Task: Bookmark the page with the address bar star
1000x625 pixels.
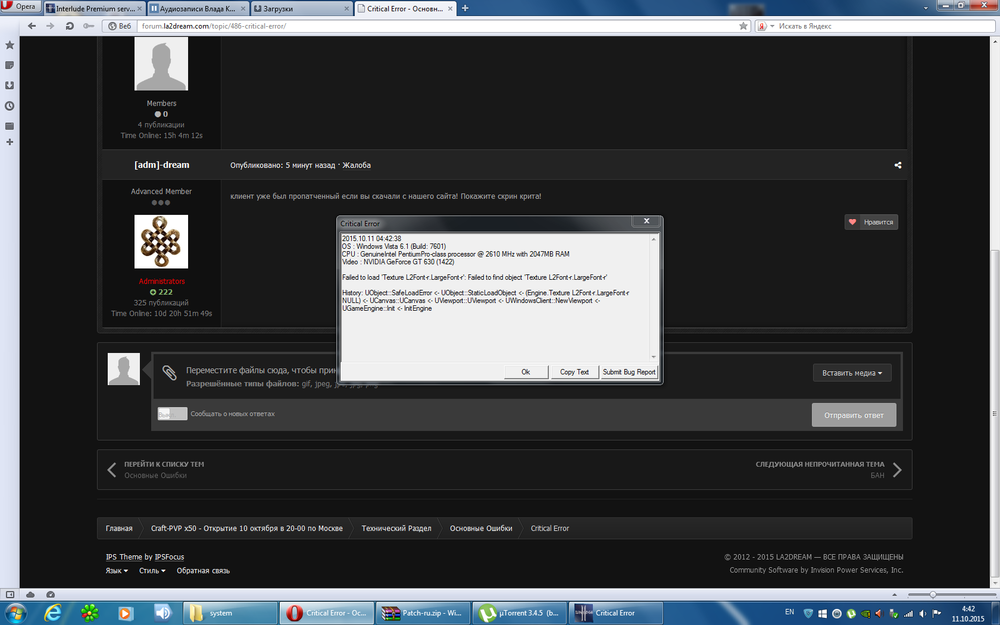Action: click(743, 25)
